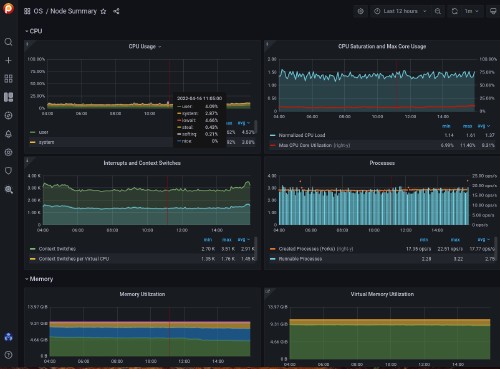
Task: Open the Dashboards four-squares icon in sidebar
Action: click(x=8, y=79)
